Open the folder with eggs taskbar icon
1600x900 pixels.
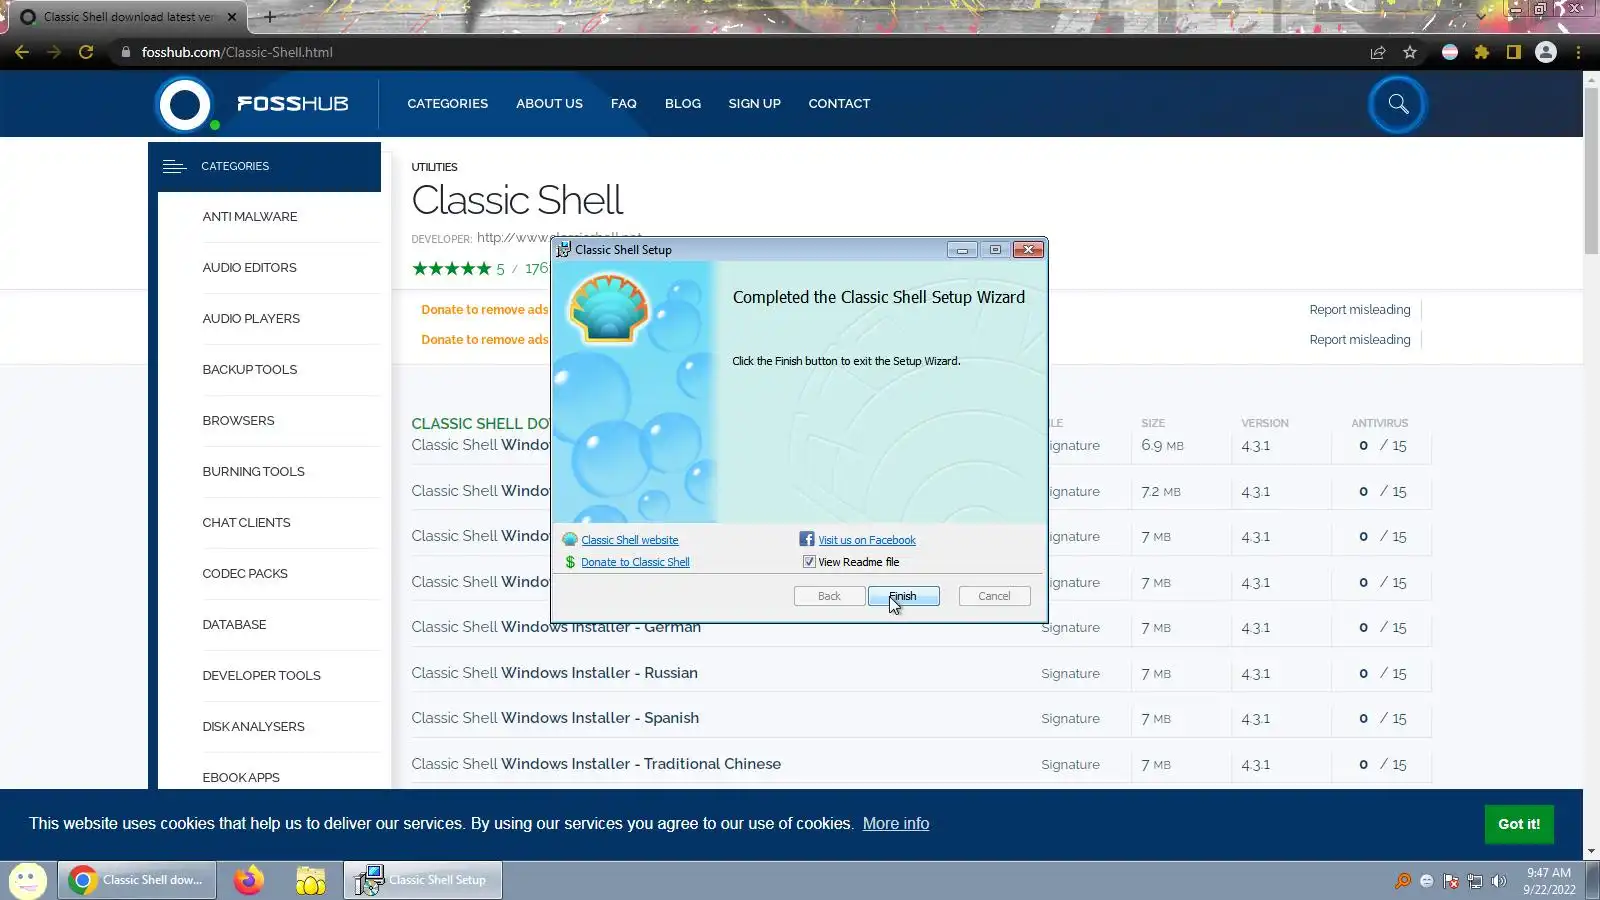click(311, 880)
